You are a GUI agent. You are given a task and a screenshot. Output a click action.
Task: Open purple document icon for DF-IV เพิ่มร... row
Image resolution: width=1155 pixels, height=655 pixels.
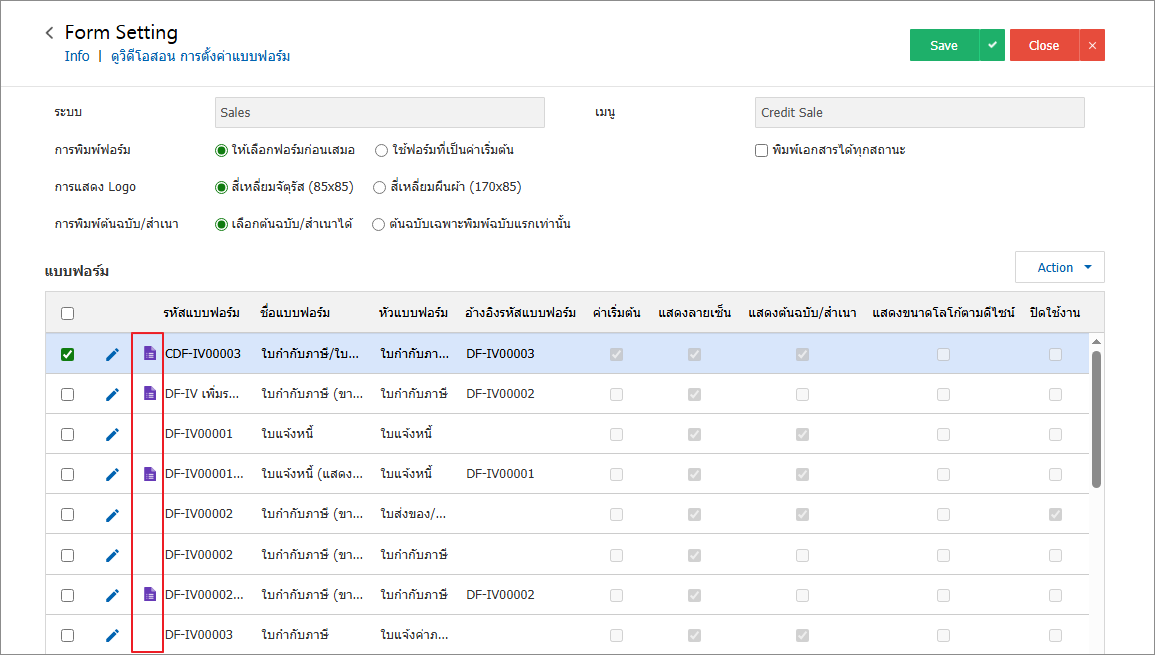(x=150, y=394)
